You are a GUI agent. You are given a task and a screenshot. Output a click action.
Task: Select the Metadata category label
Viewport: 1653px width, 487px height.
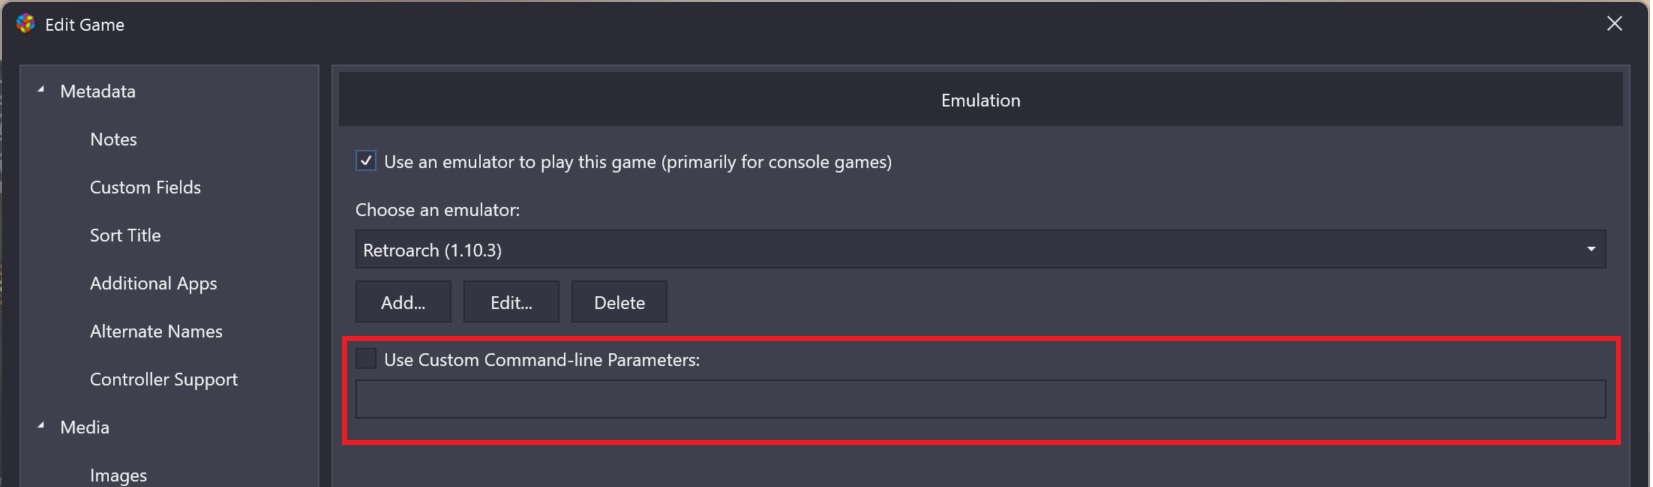coord(97,91)
